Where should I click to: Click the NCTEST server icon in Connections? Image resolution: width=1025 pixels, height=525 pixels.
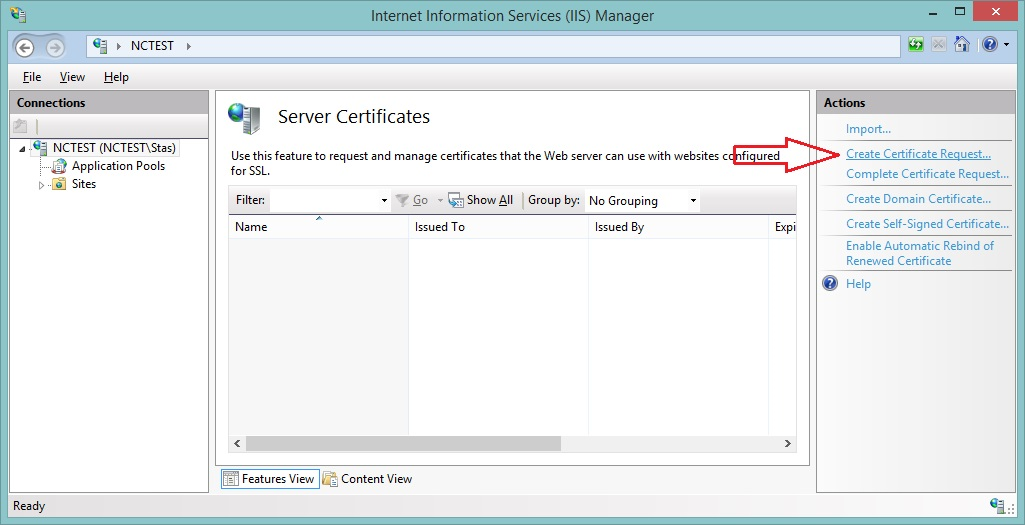coord(40,148)
